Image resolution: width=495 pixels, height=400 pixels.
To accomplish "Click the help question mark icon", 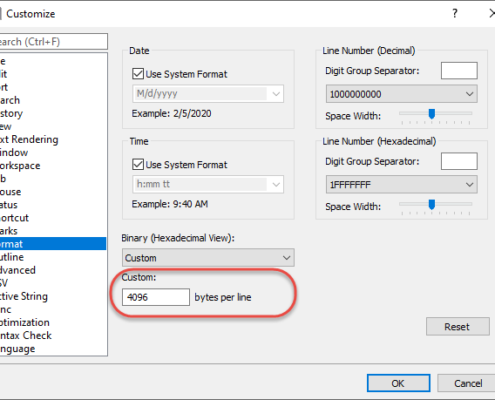I will [455, 13].
